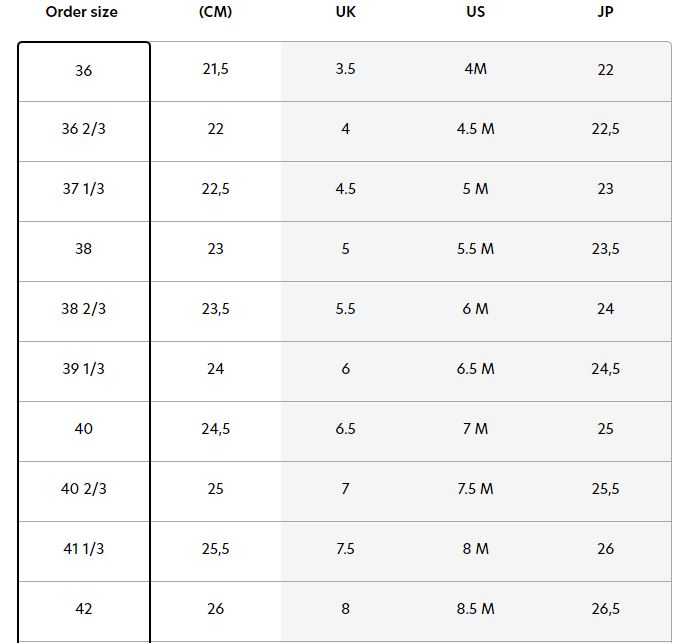Image resolution: width=693 pixels, height=643 pixels.
Task: Click the US column header
Action: tap(476, 12)
